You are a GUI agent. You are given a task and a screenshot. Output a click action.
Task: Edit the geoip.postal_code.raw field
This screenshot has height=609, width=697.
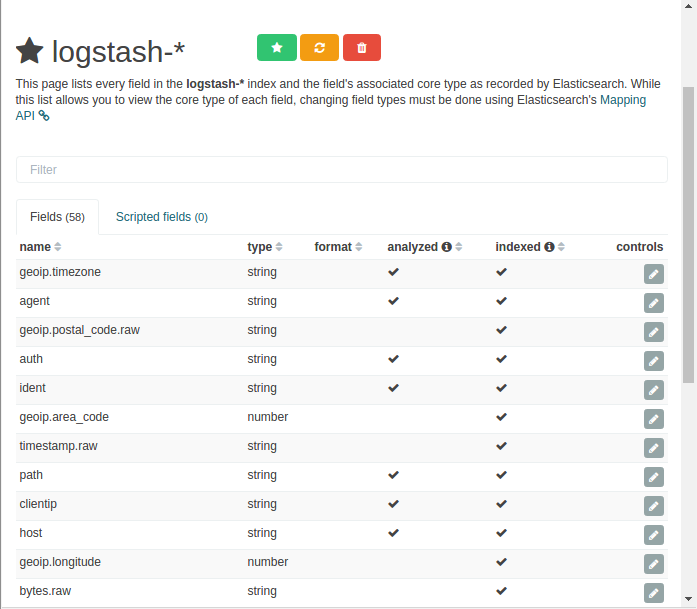coord(653,332)
